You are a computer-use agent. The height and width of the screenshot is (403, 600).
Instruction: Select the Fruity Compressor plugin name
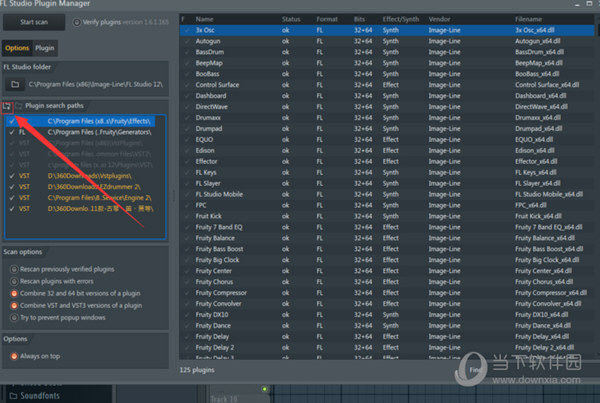point(221,293)
